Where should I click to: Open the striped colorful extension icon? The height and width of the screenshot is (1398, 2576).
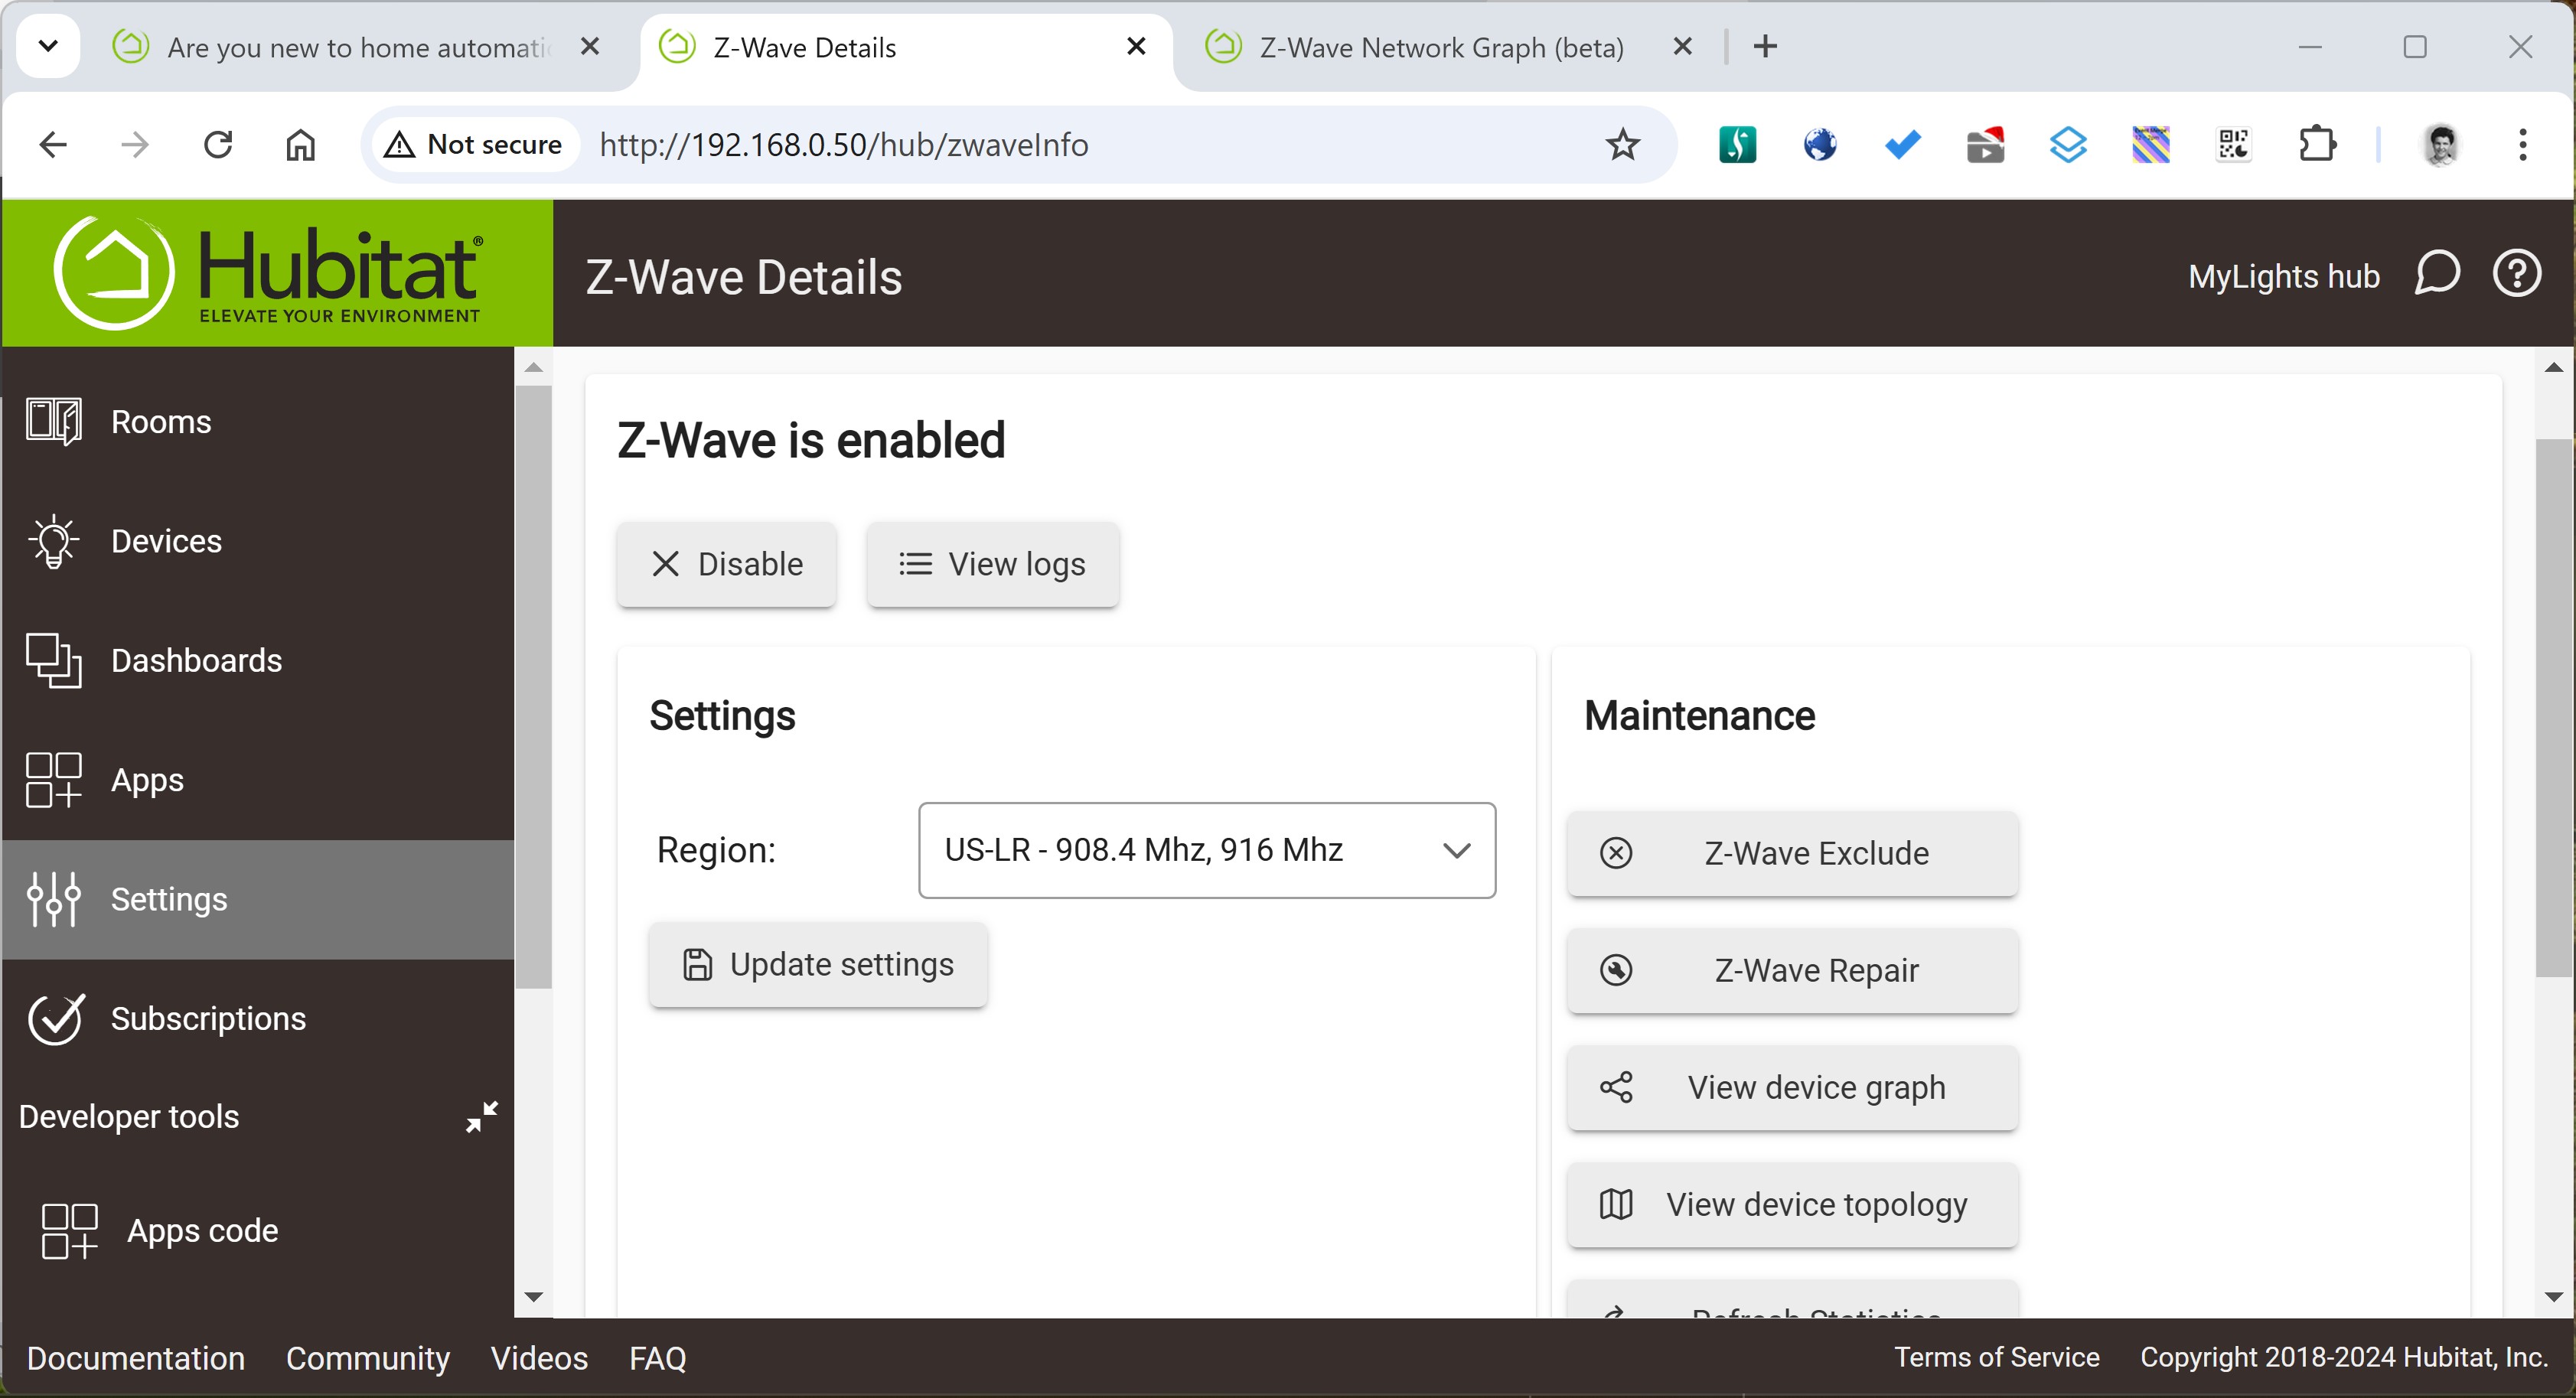pos(2151,145)
